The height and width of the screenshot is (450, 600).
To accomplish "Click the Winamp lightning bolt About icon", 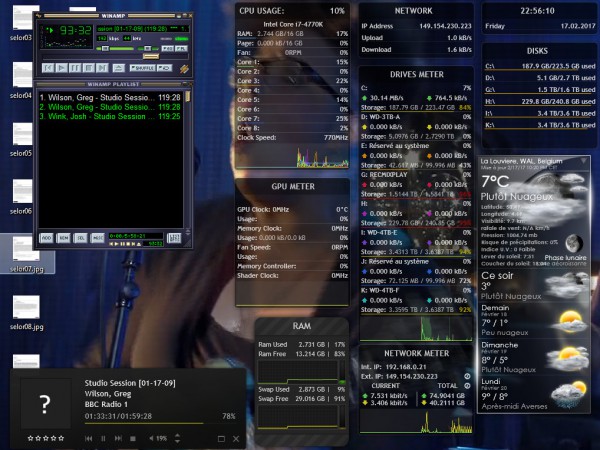I will coord(184,68).
